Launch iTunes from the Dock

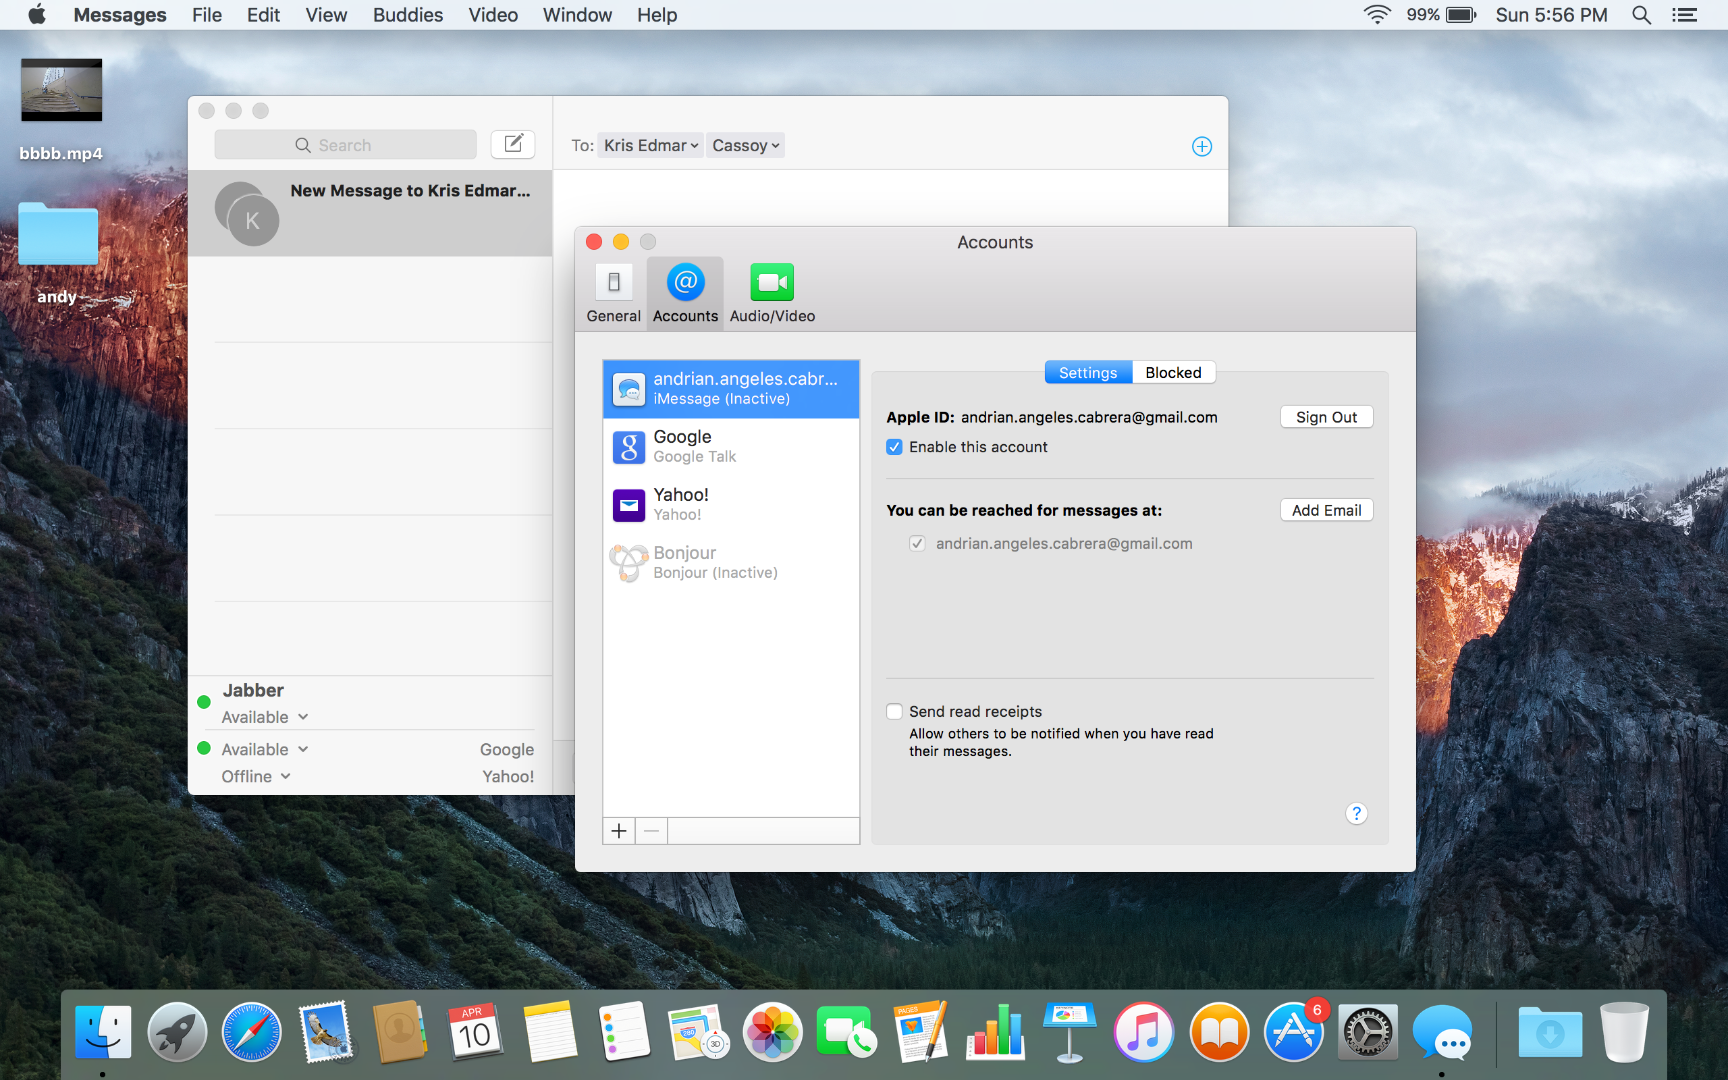(1144, 1032)
